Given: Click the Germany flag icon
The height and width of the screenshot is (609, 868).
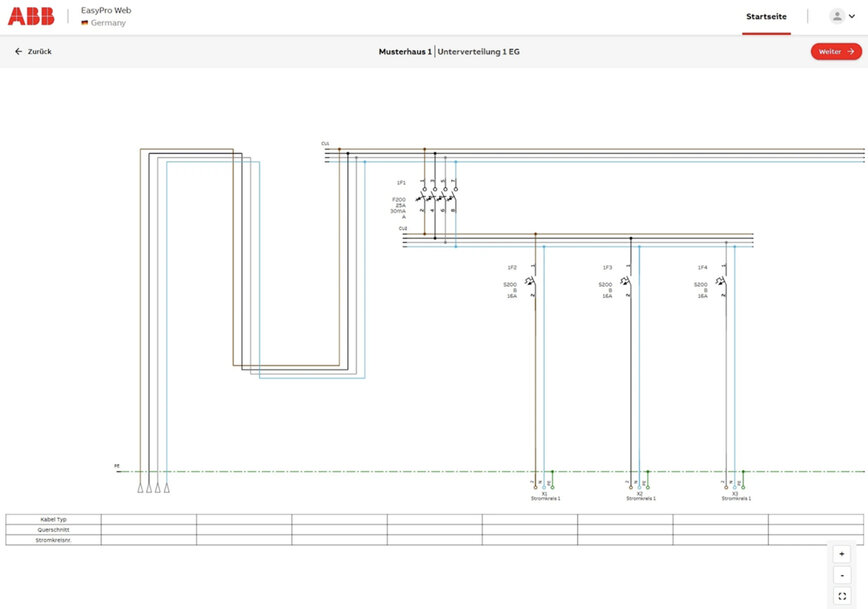Looking at the screenshot, I should tap(85, 23).
